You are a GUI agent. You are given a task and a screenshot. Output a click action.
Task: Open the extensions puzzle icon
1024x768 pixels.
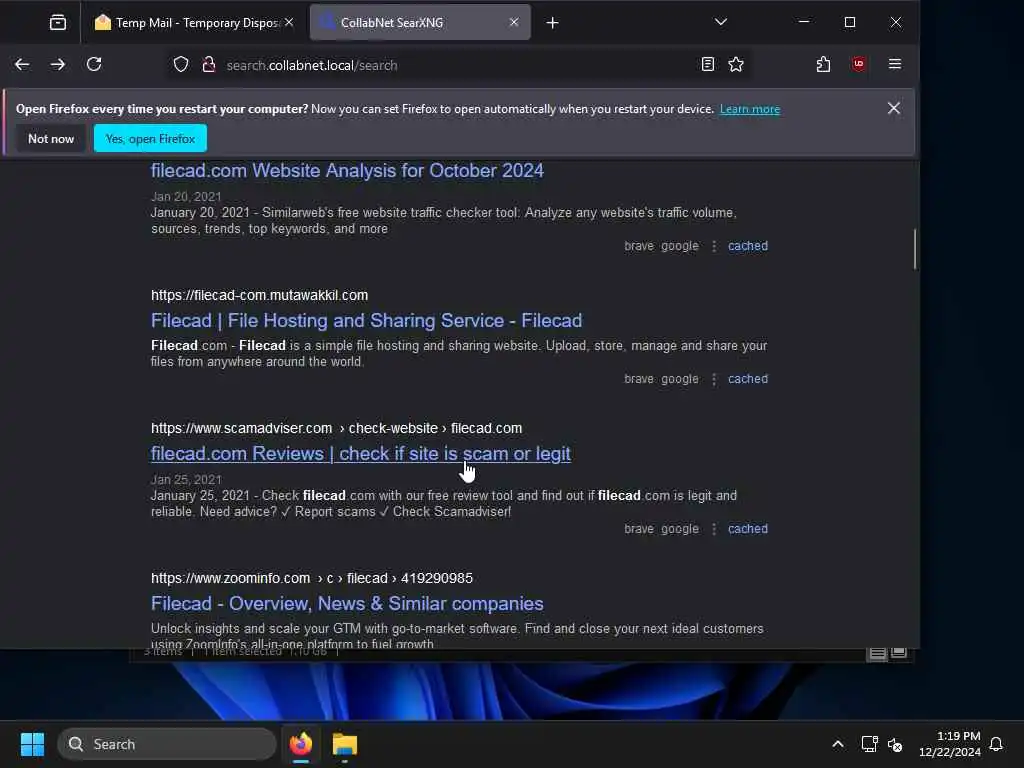(x=824, y=64)
